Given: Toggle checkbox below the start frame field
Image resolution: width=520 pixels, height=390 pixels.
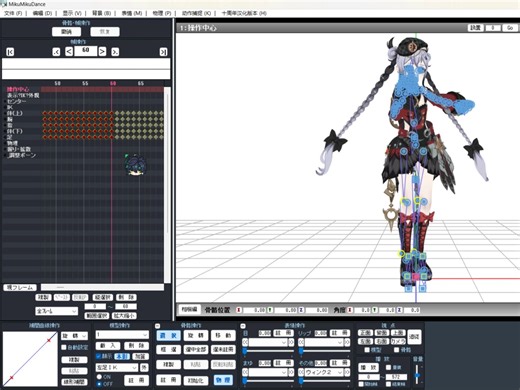Looking at the screenshot, I should tap(361, 384).
